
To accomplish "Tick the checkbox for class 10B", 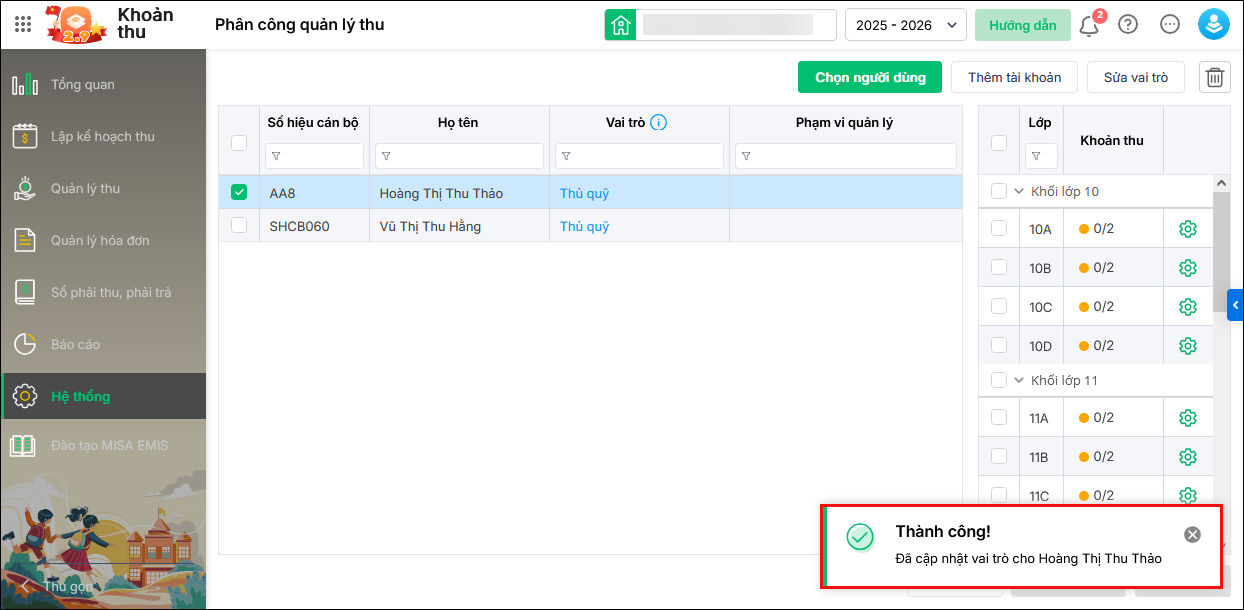I will (999, 267).
